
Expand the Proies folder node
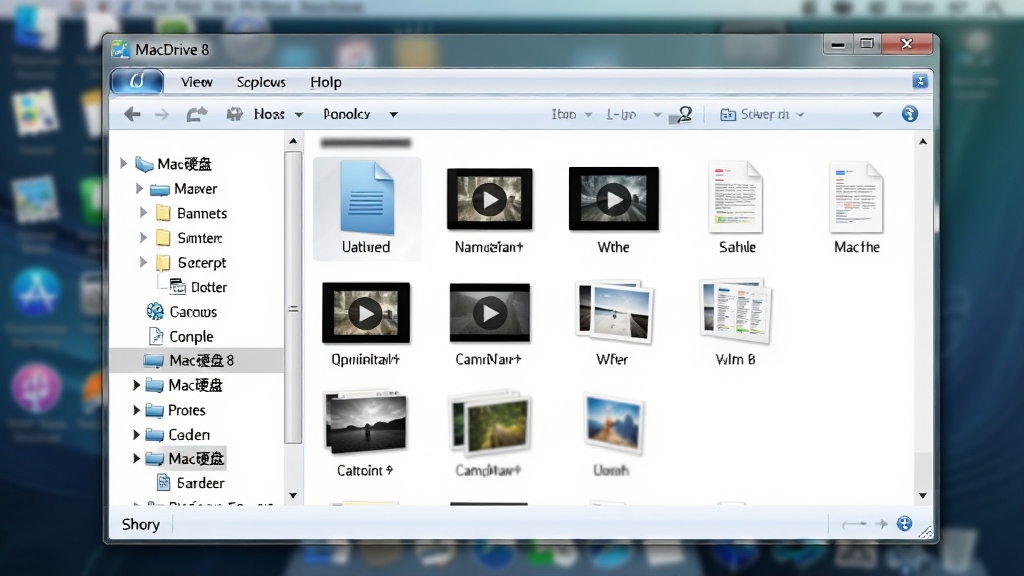click(136, 410)
